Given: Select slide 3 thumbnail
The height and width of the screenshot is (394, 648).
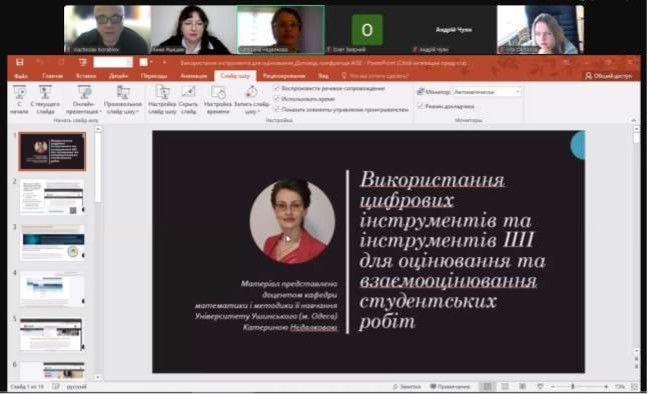Looking at the screenshot, I should 53,243.
